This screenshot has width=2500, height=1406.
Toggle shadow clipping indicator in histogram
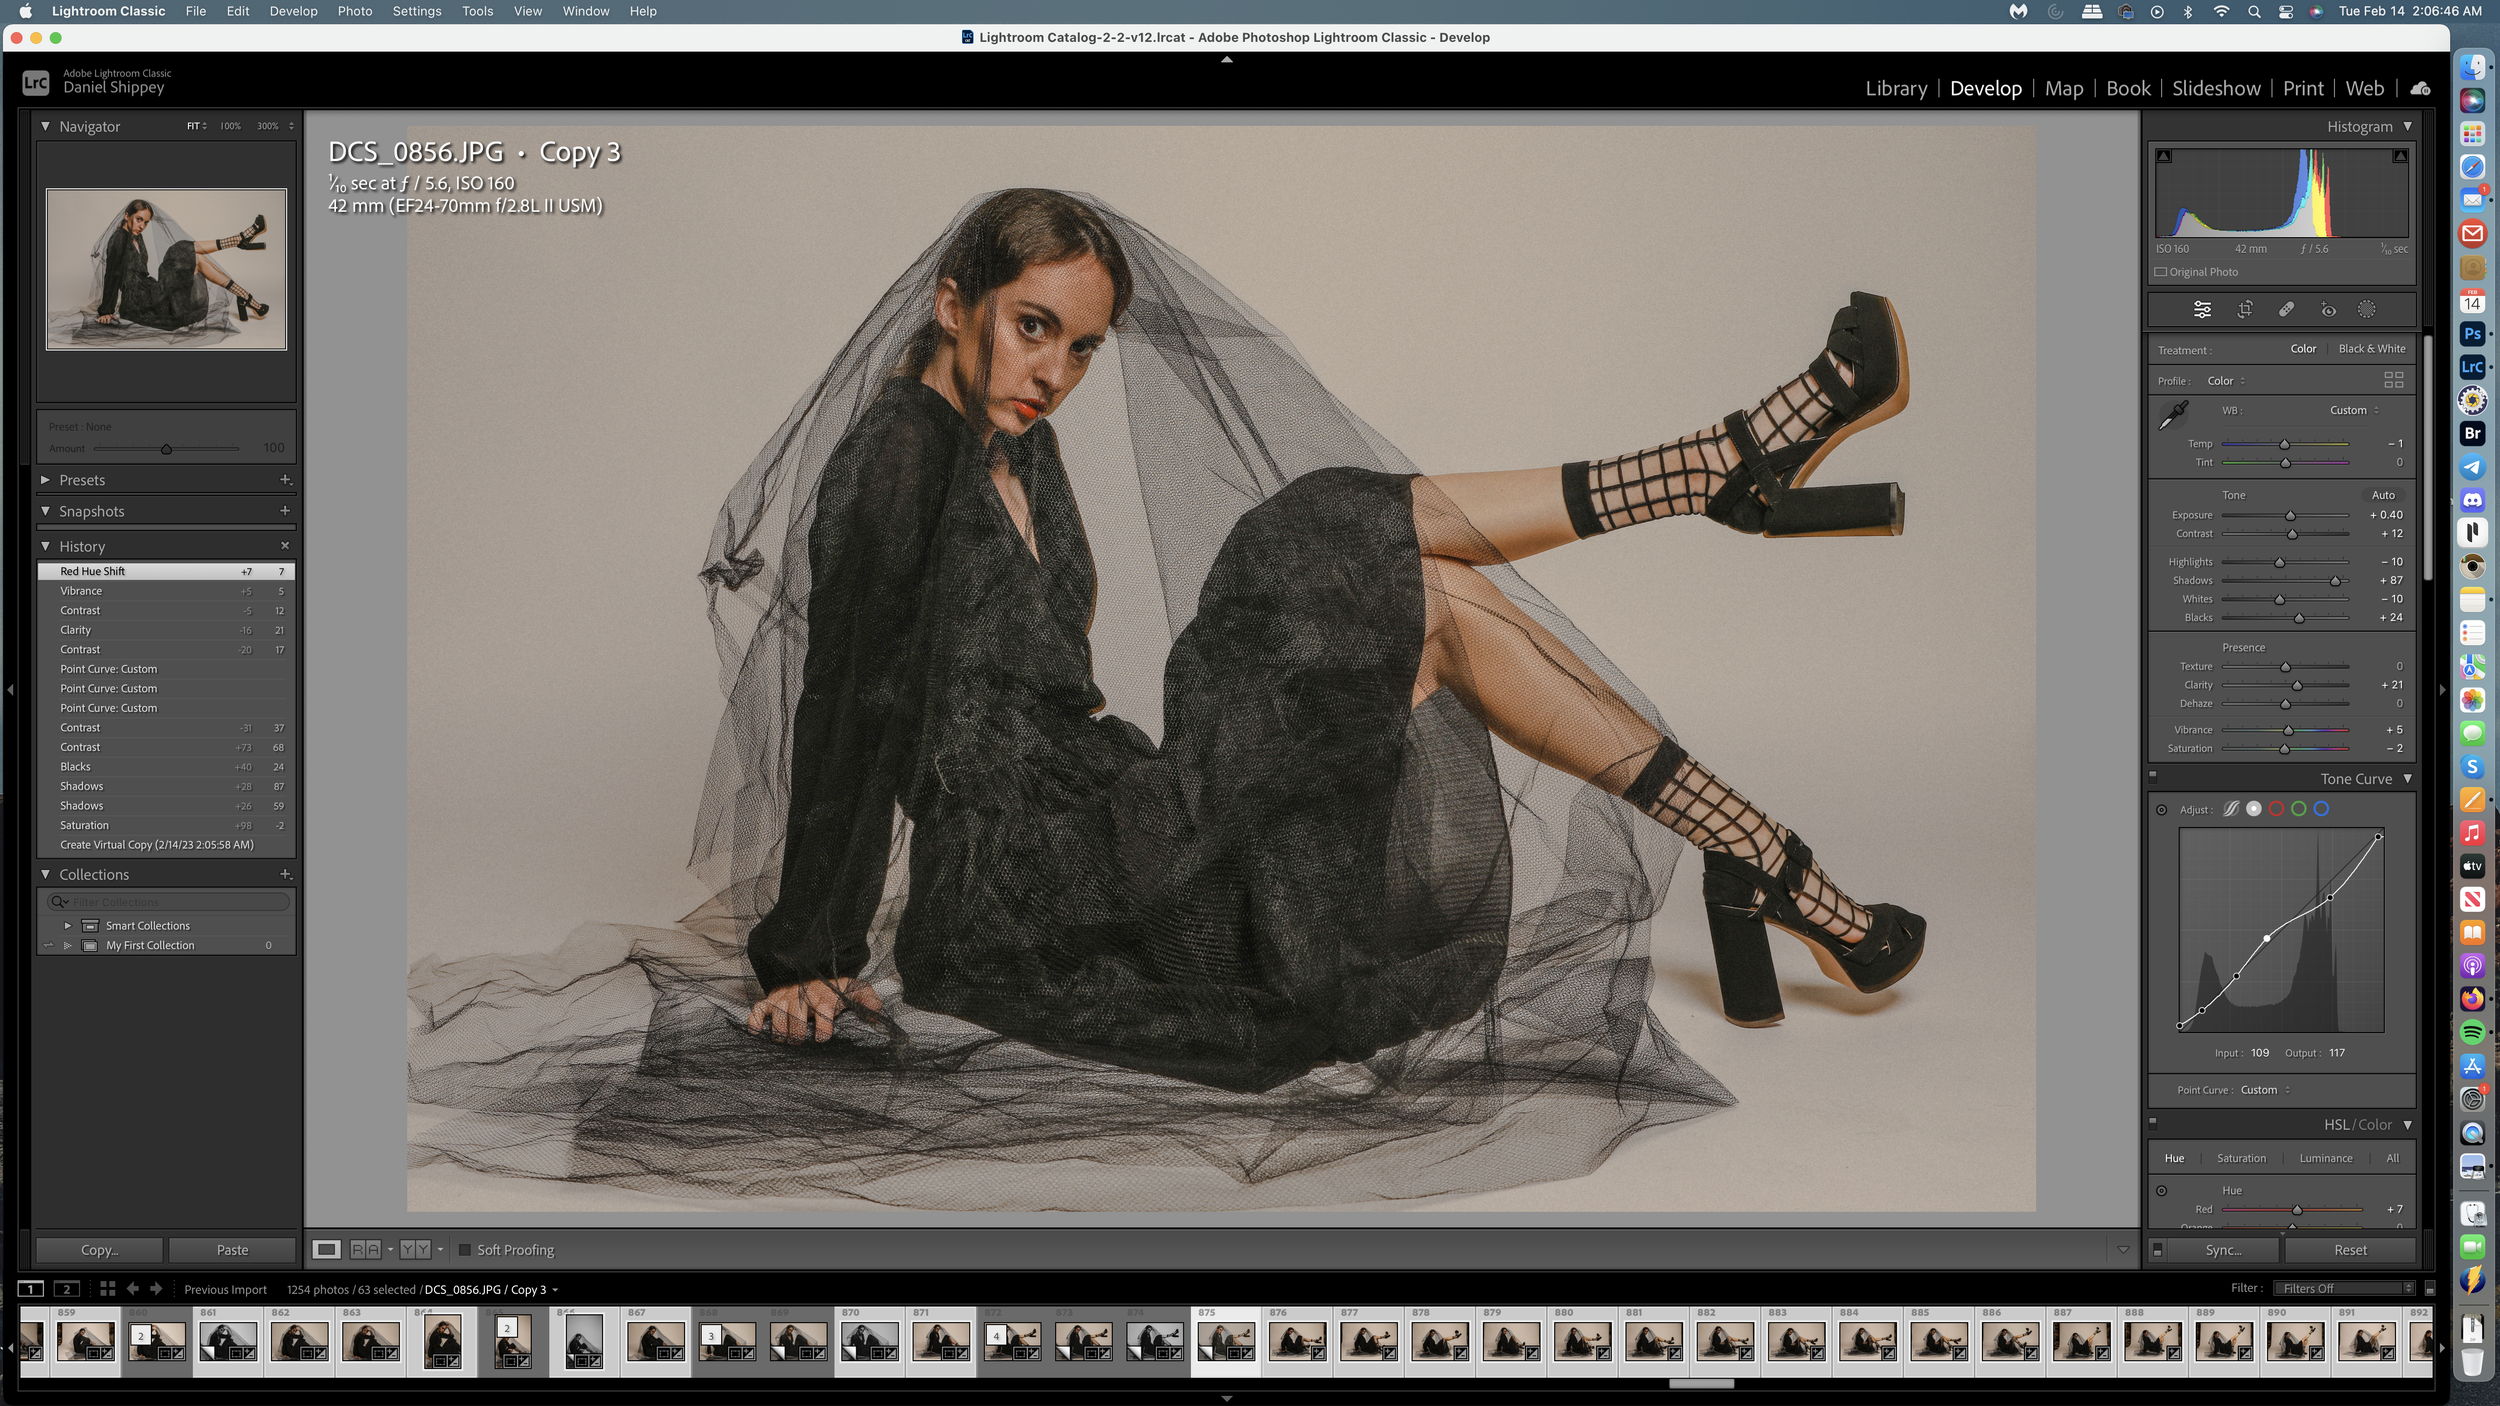(x=2164, y=157)
